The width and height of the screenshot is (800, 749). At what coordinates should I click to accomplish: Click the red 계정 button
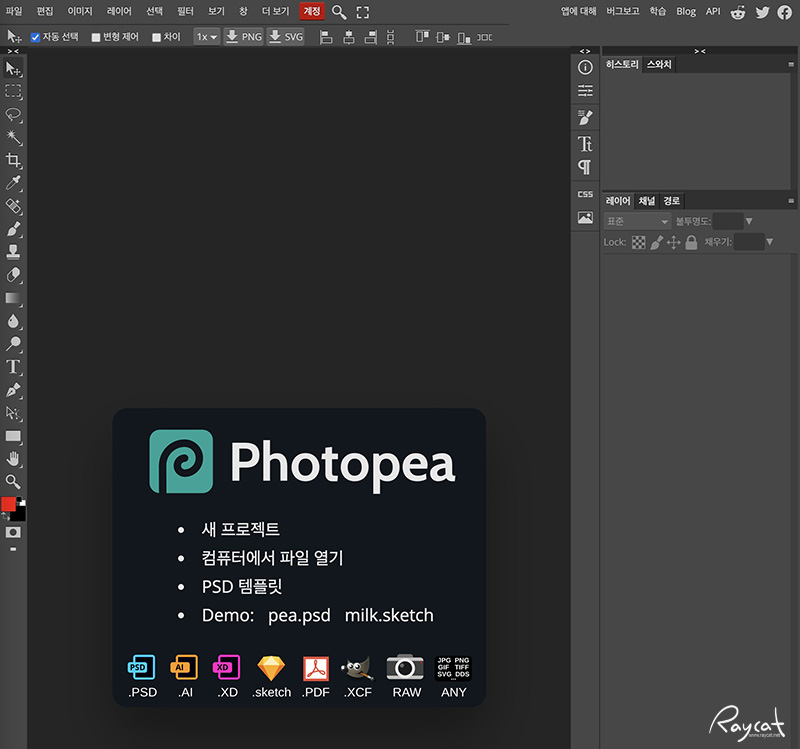[x=312, y=11]
